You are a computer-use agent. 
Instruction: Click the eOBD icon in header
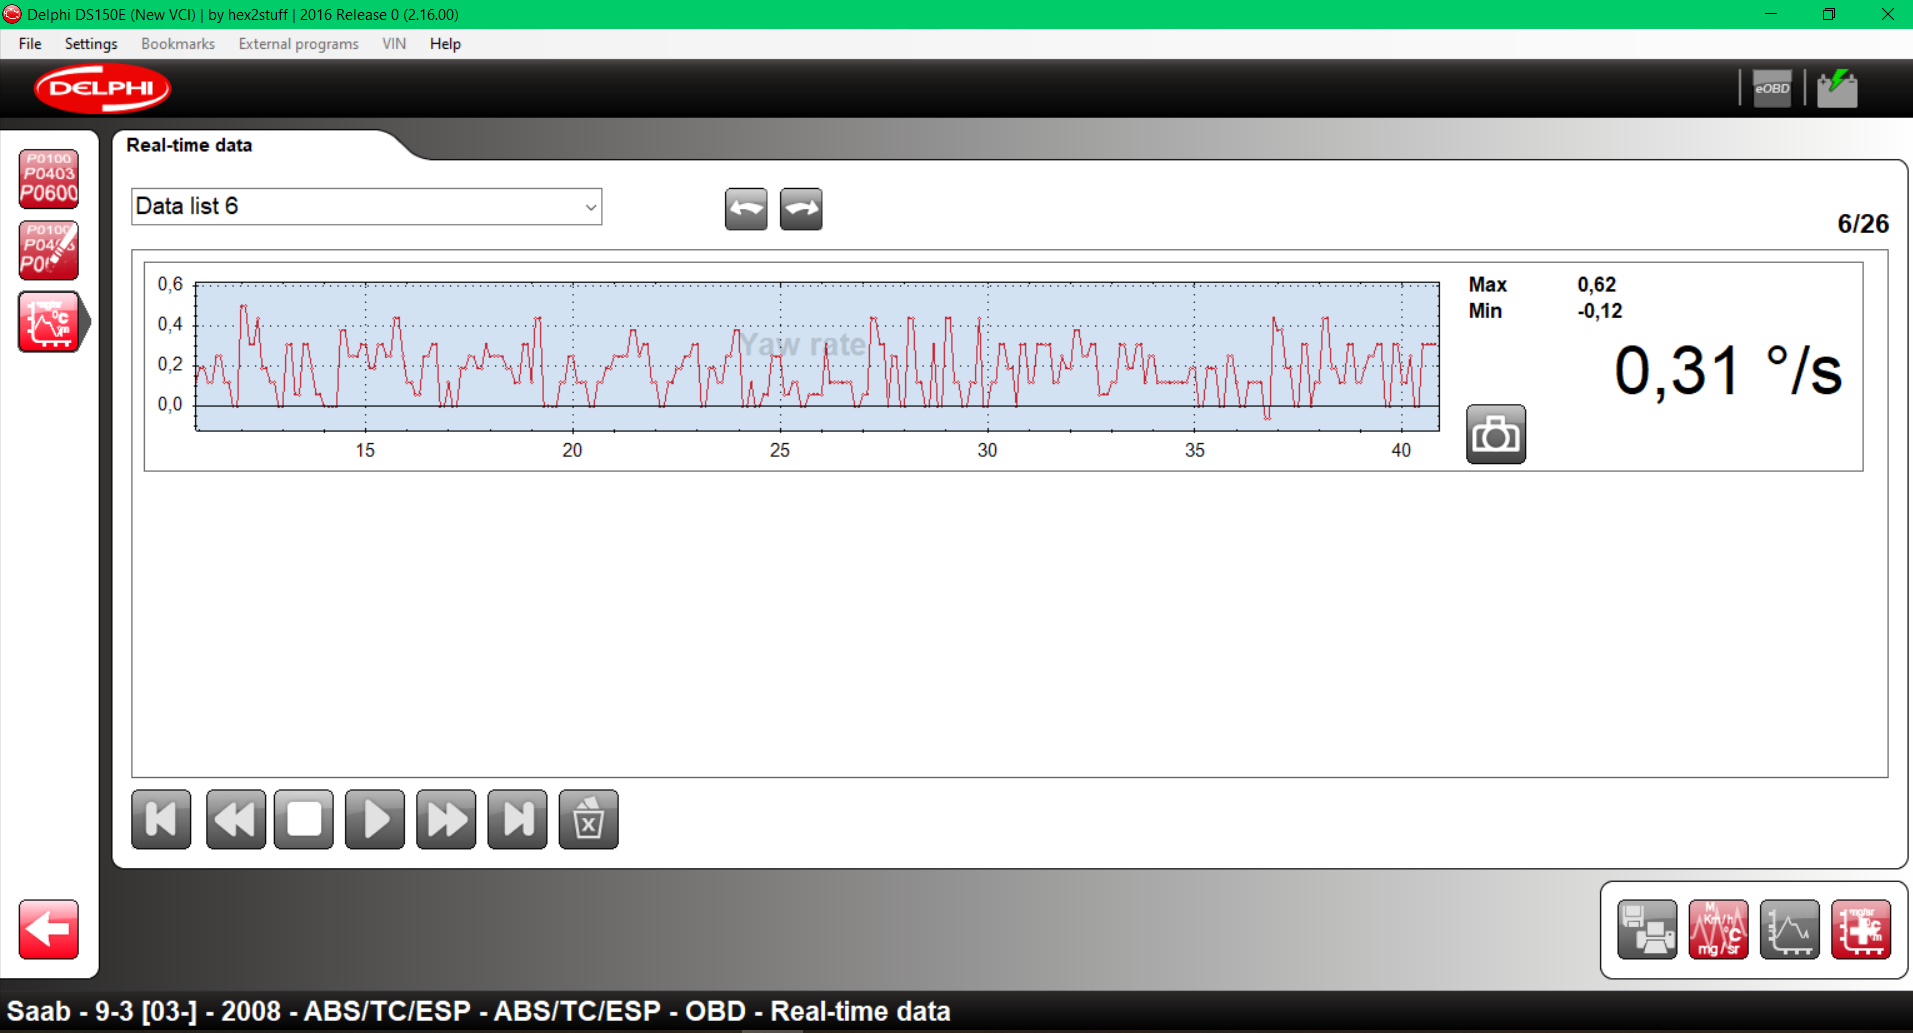(1771, 89)
